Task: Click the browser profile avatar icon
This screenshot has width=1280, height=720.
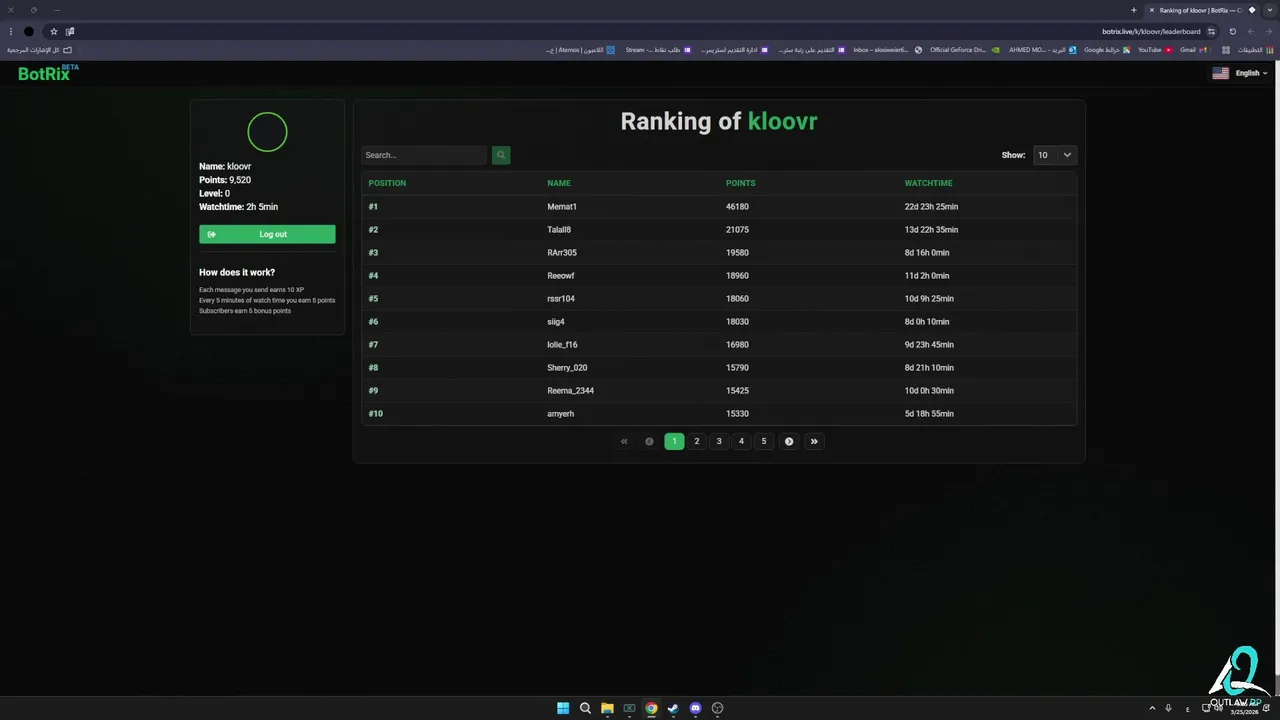Action: point(29,31)
